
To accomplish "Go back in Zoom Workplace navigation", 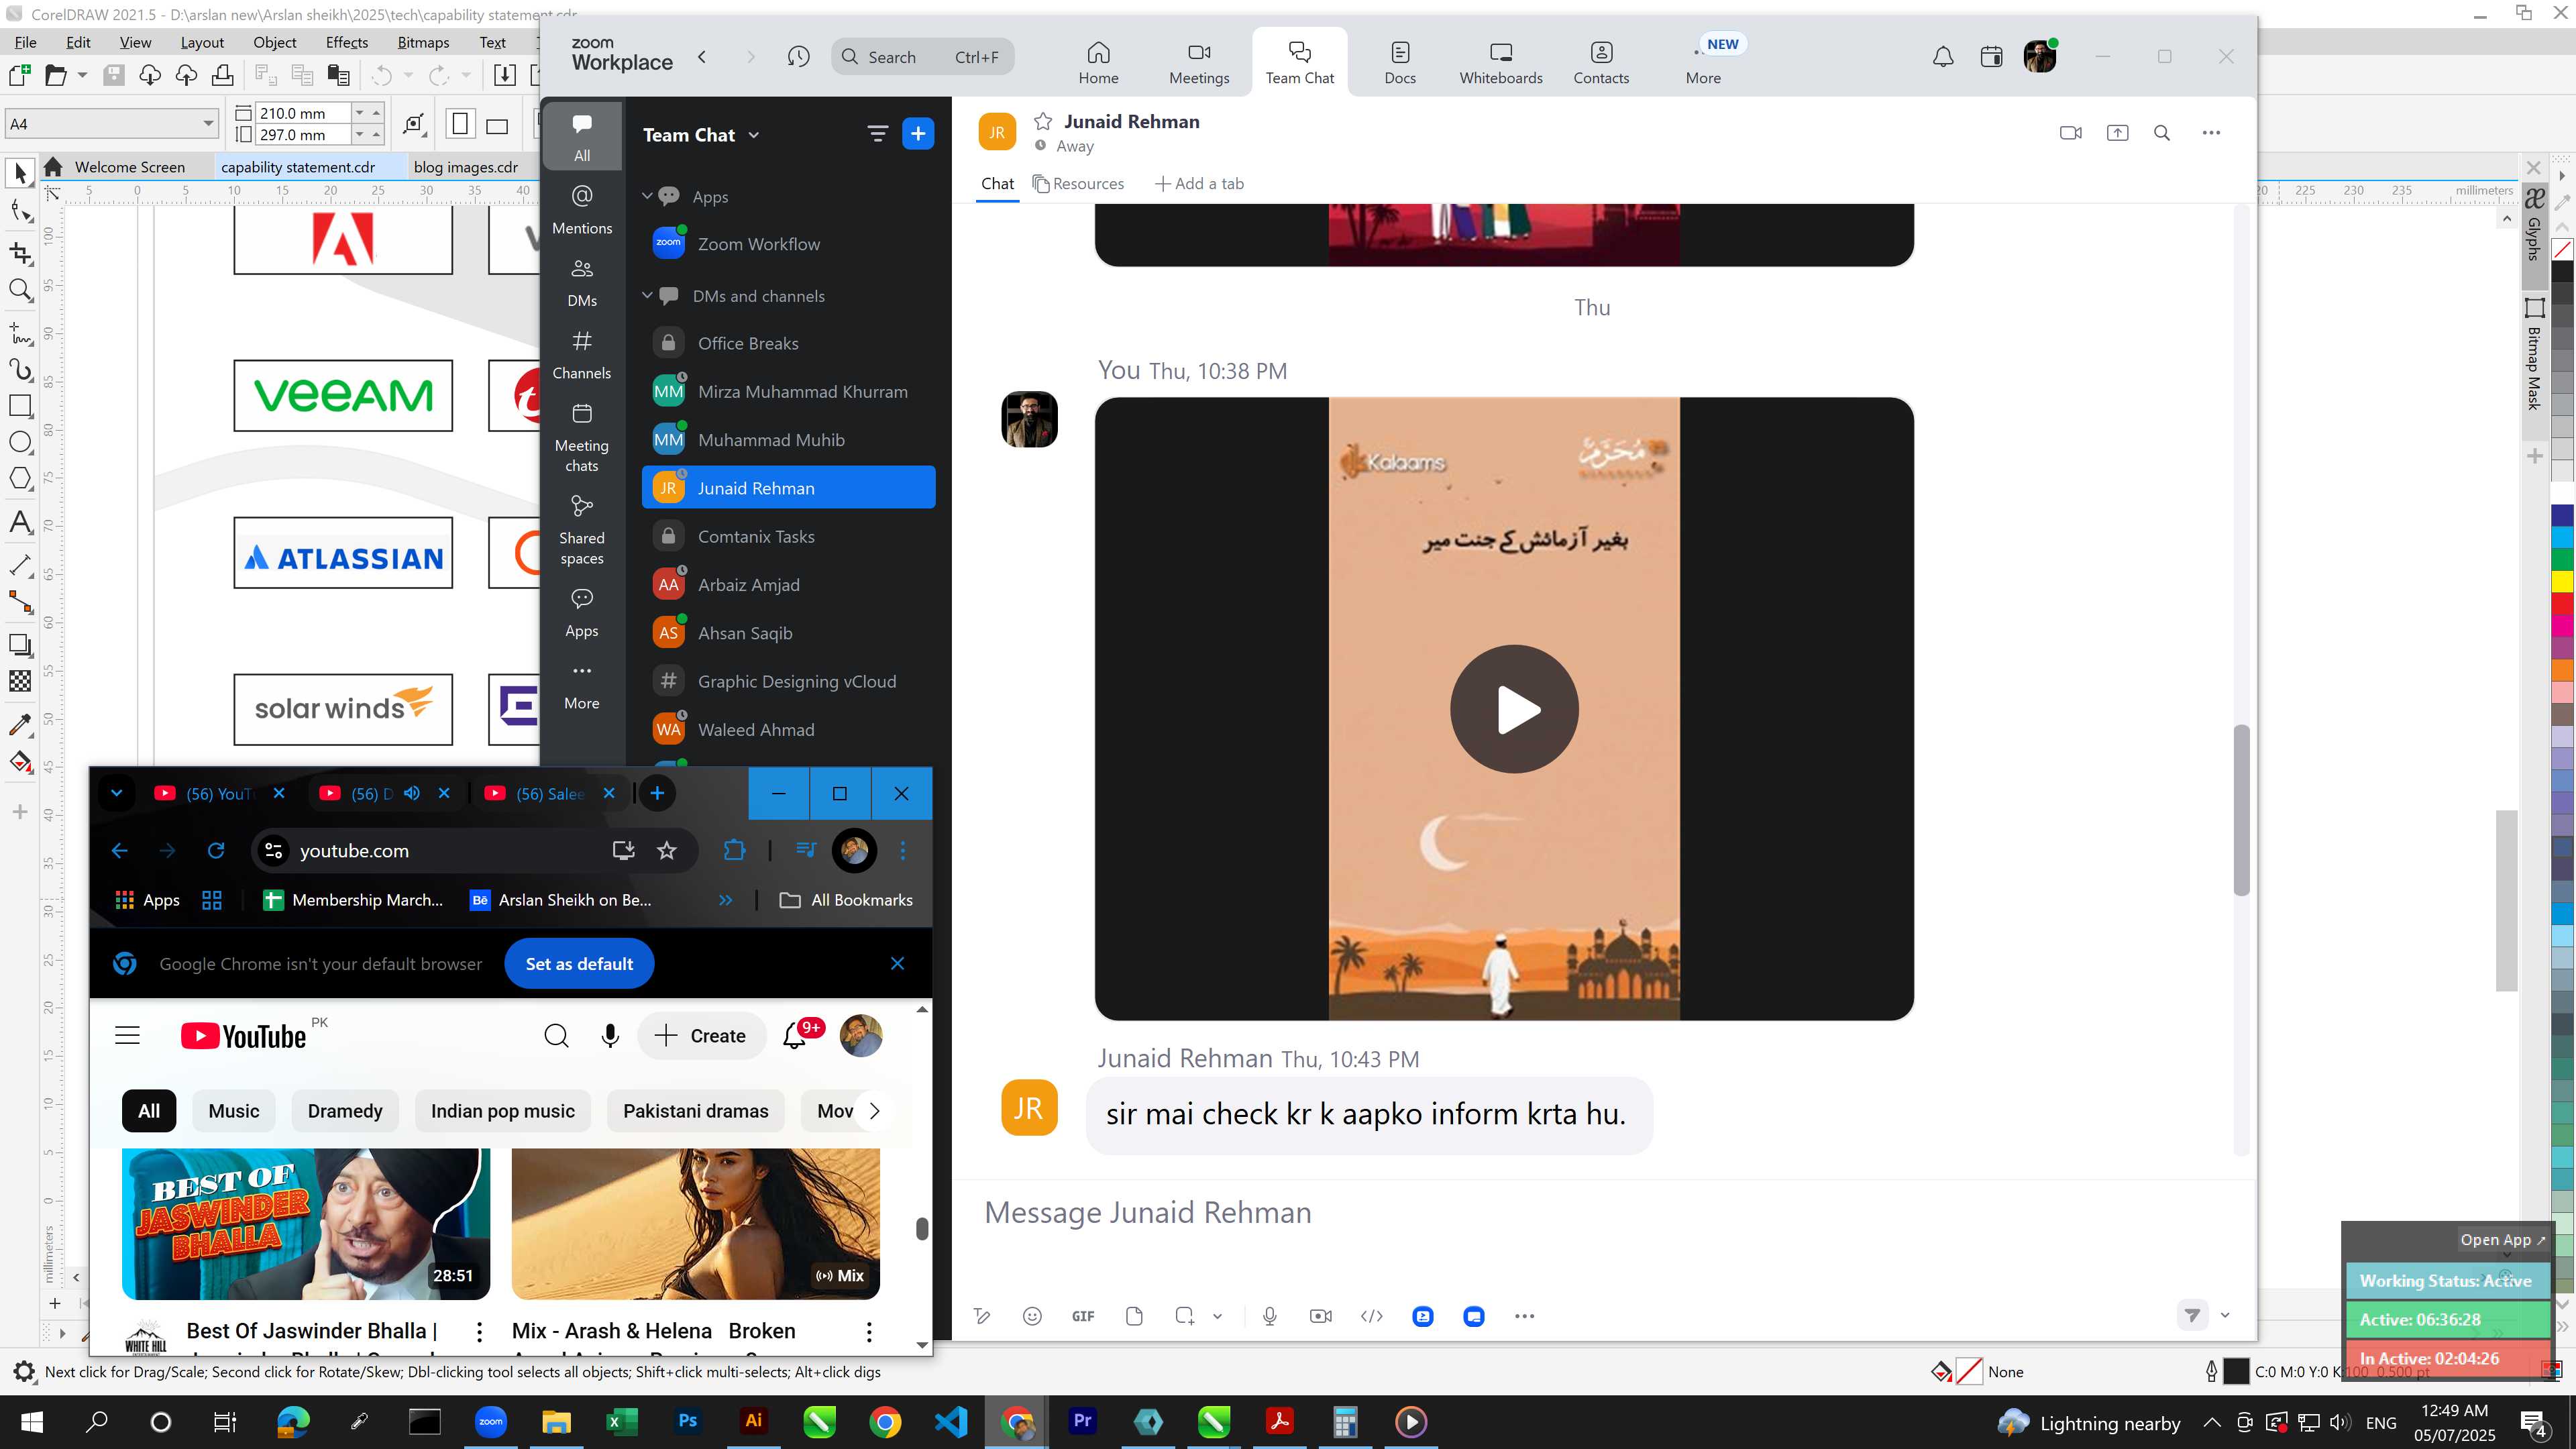I will [x=702, y=57].
